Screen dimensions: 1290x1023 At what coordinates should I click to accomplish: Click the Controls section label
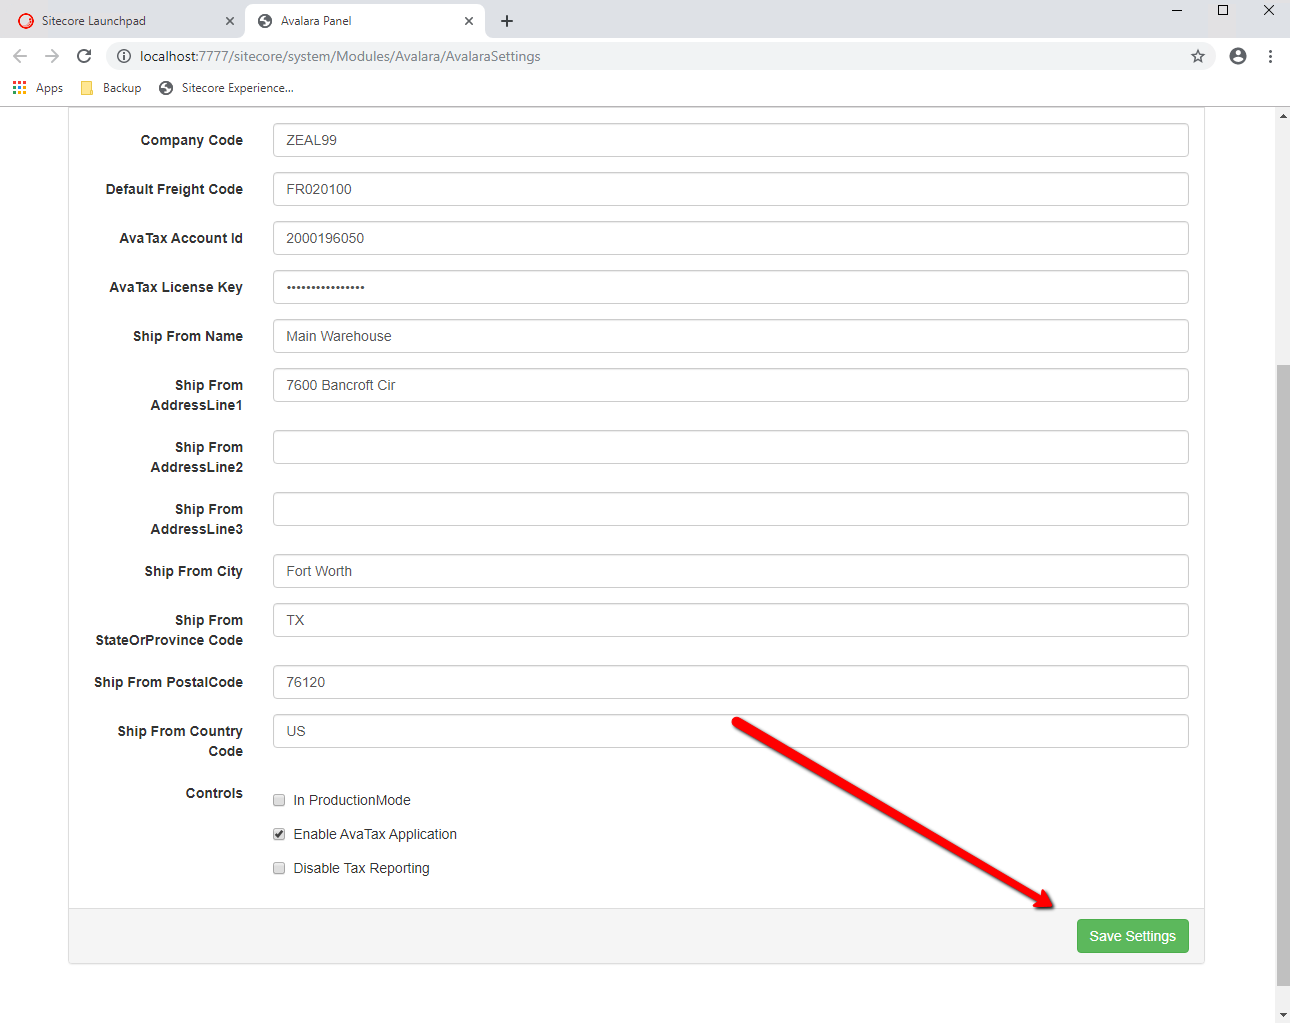(x=214, y=793)
